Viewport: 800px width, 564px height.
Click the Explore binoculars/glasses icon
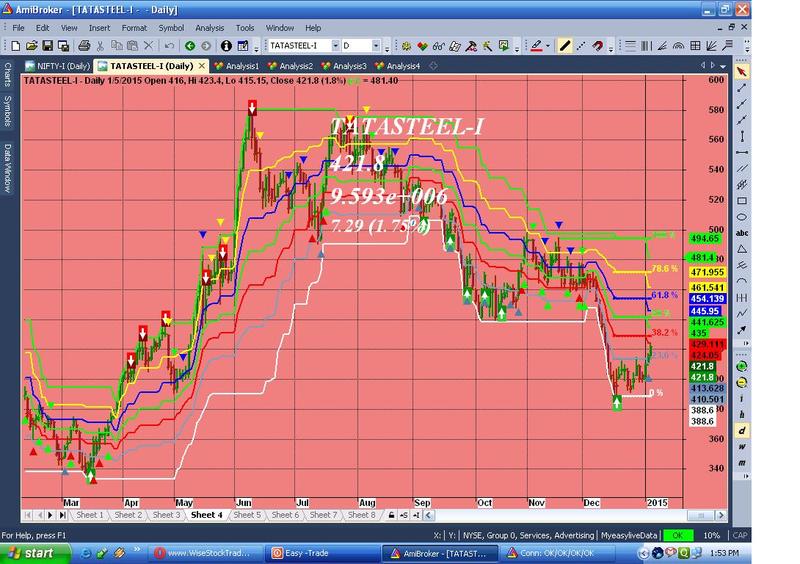(438, 46)
